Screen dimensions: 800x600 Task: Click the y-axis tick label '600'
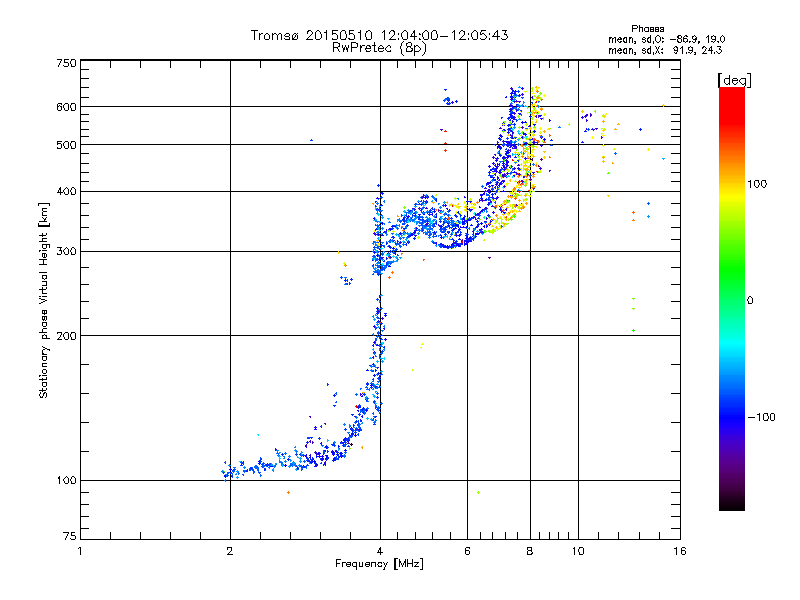click(67, 107)
